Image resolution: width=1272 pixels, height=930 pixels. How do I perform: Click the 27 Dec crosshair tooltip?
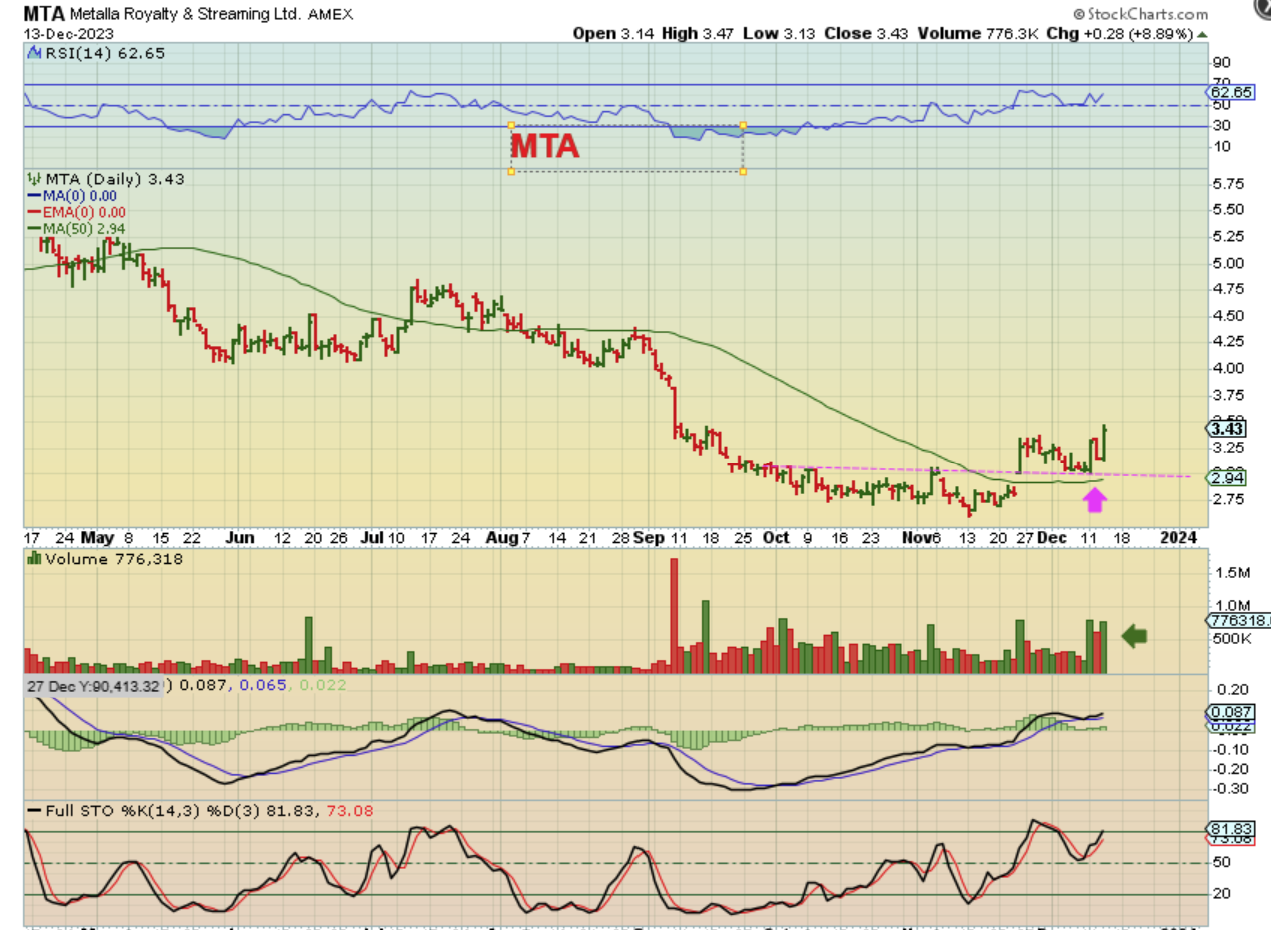click(92, 686)
